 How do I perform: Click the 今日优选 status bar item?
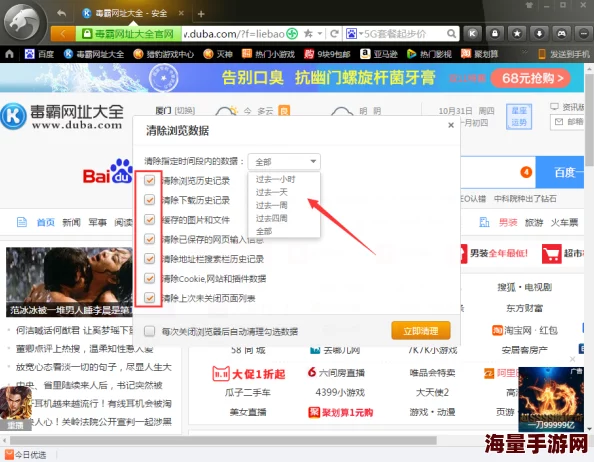pos(26,454)
